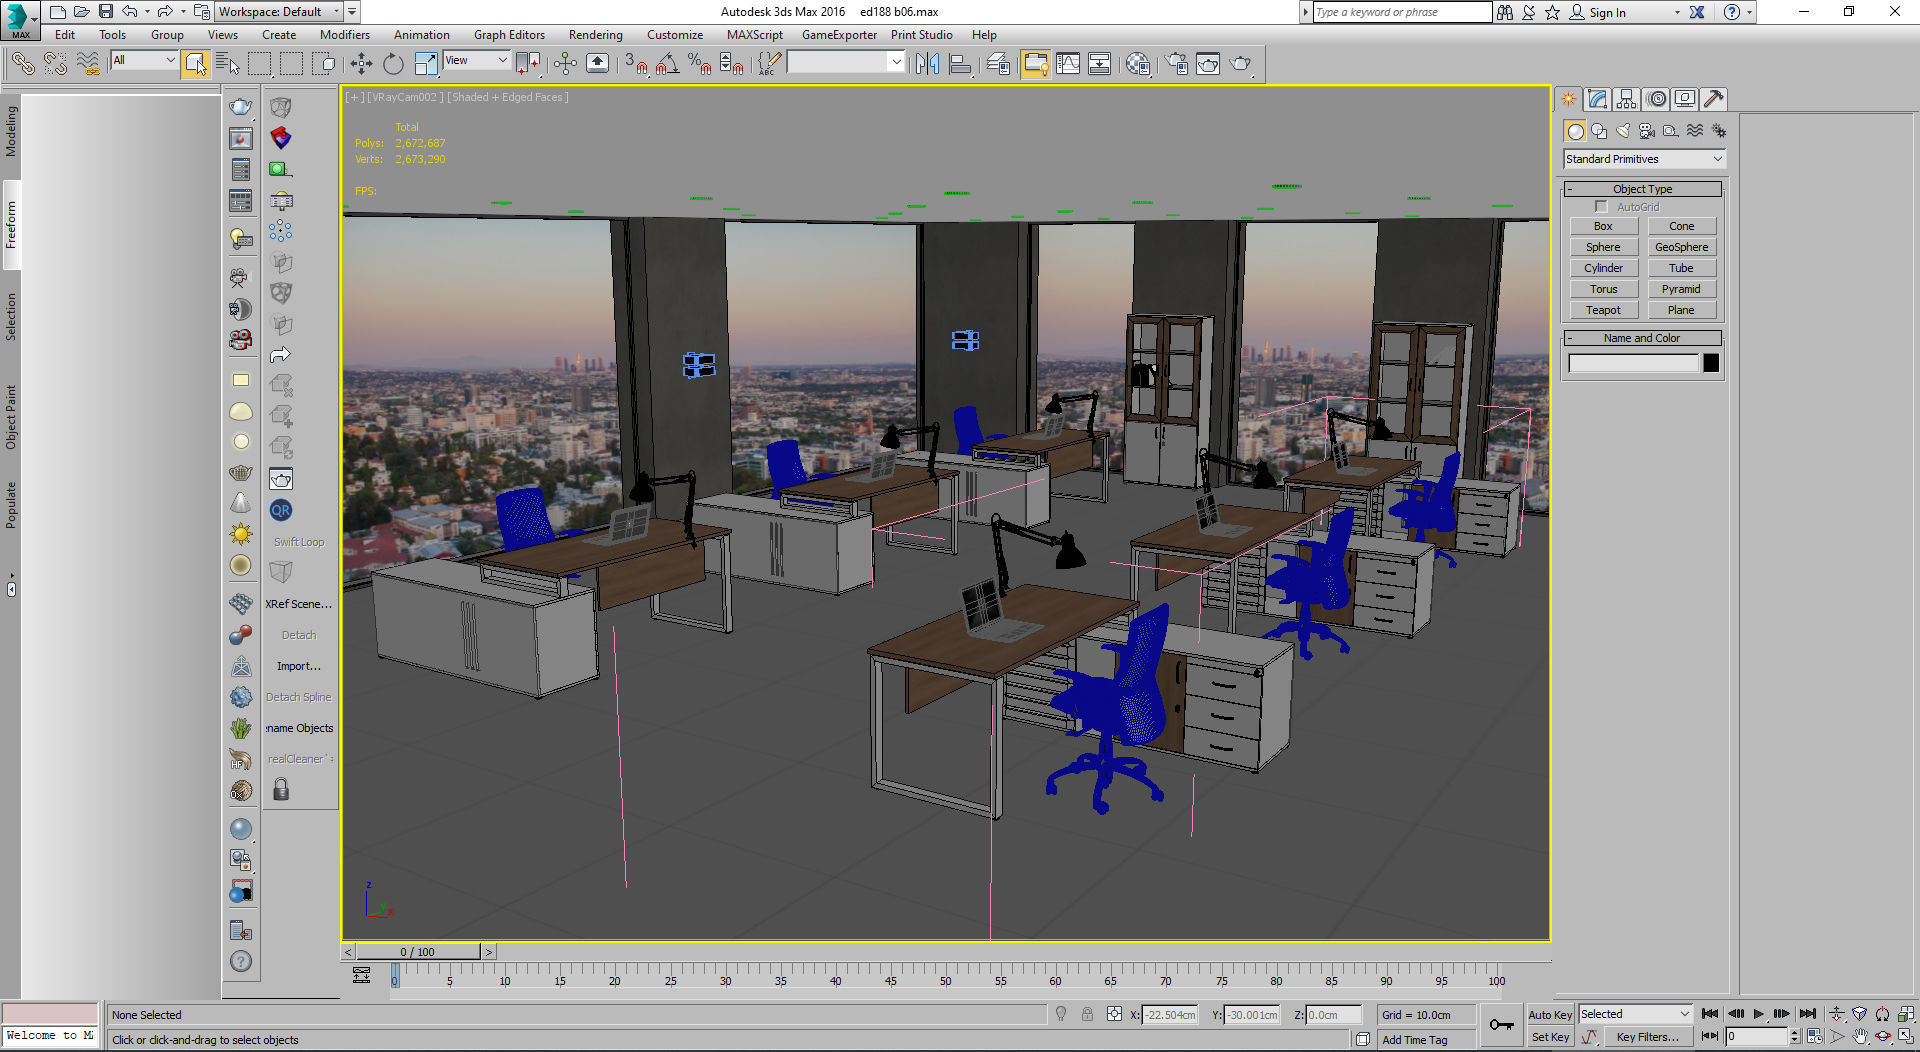The height and width of the screenshot is (1052, 1920).
Task: Open the Workspace Default dropdown
Action: coord(279,12)
